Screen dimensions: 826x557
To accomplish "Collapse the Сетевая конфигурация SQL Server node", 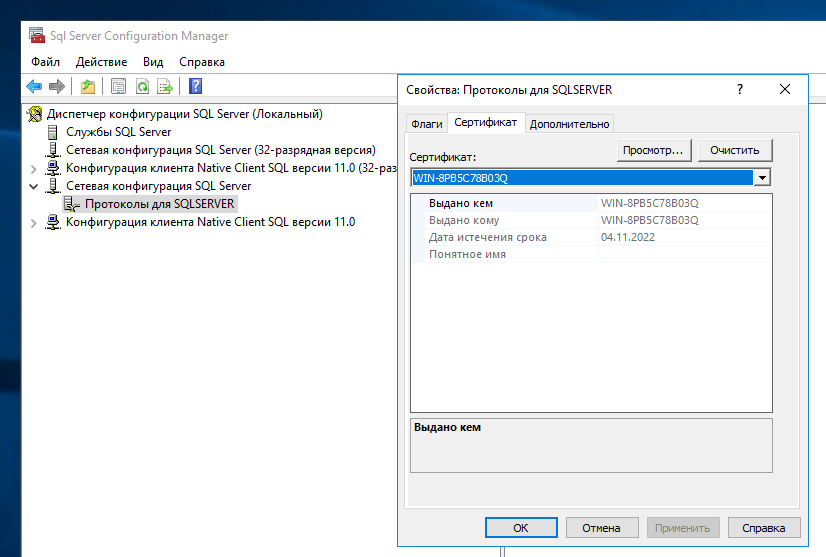I will click(34, 187).
